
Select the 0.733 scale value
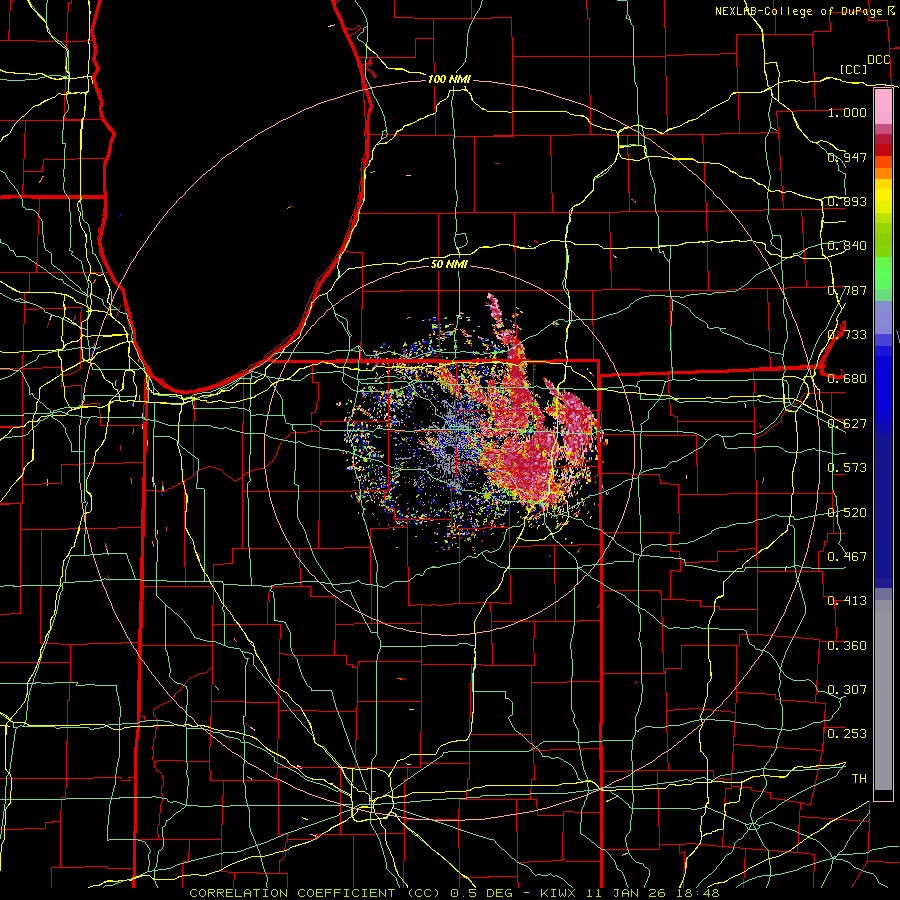tap(847, 335)
